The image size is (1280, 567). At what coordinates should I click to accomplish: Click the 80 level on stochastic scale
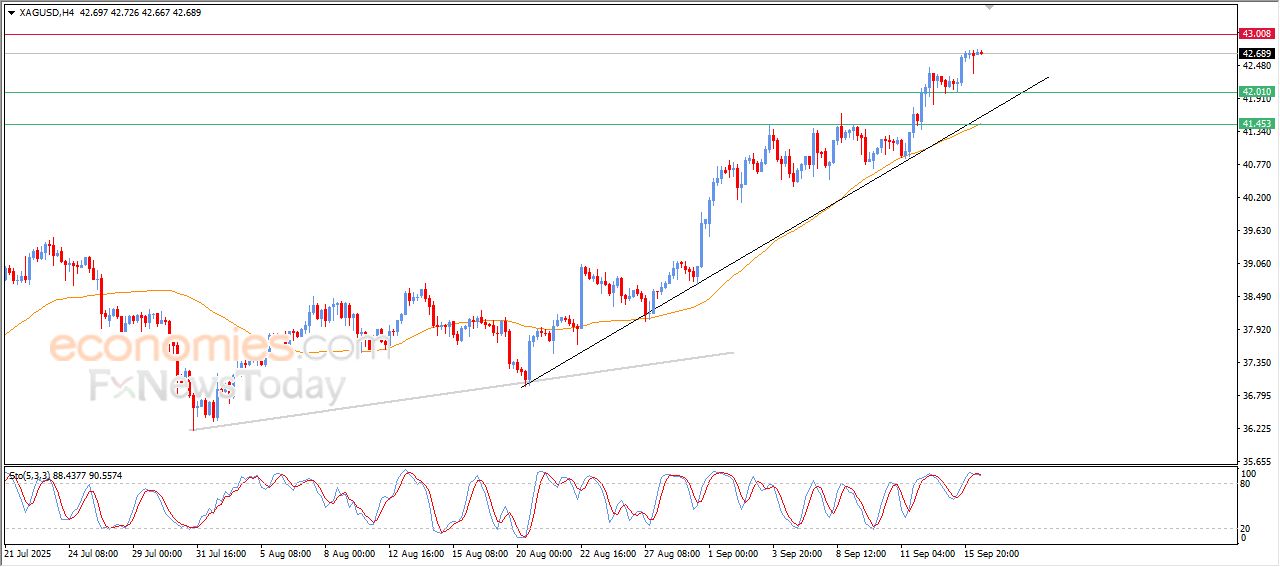1246,484
